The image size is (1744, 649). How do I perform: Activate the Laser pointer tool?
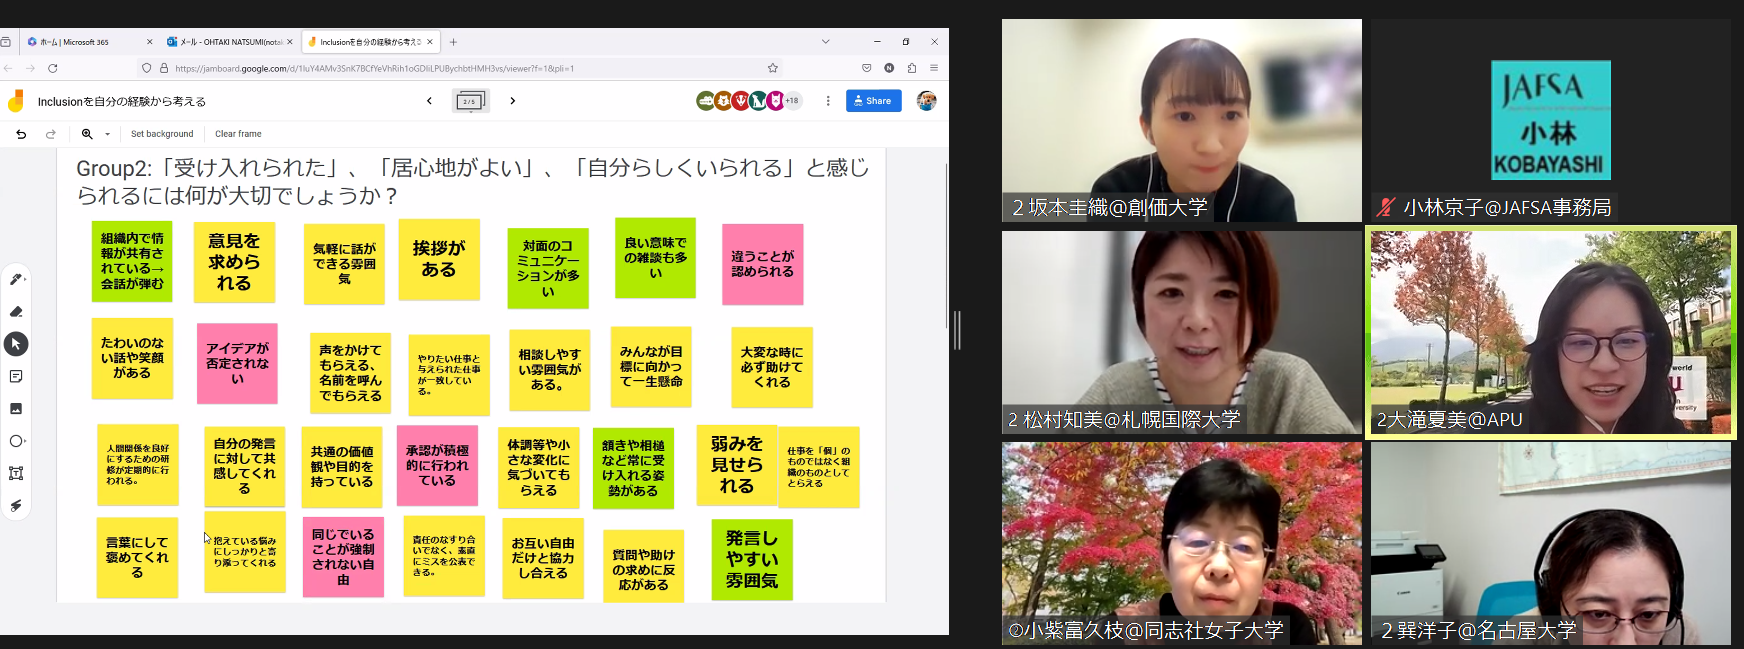pos(16,506)
